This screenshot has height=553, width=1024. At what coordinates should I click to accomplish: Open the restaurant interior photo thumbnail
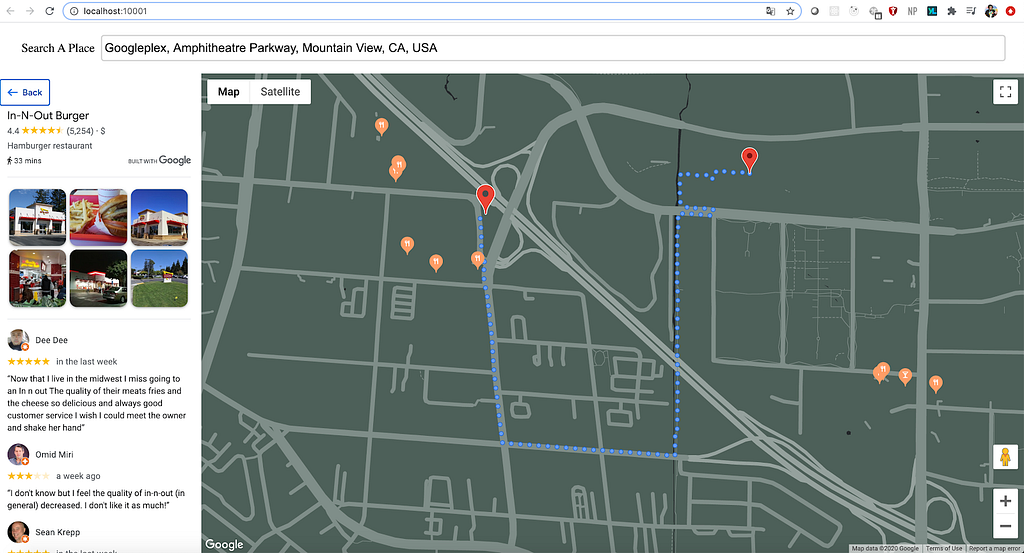point(37,278)
